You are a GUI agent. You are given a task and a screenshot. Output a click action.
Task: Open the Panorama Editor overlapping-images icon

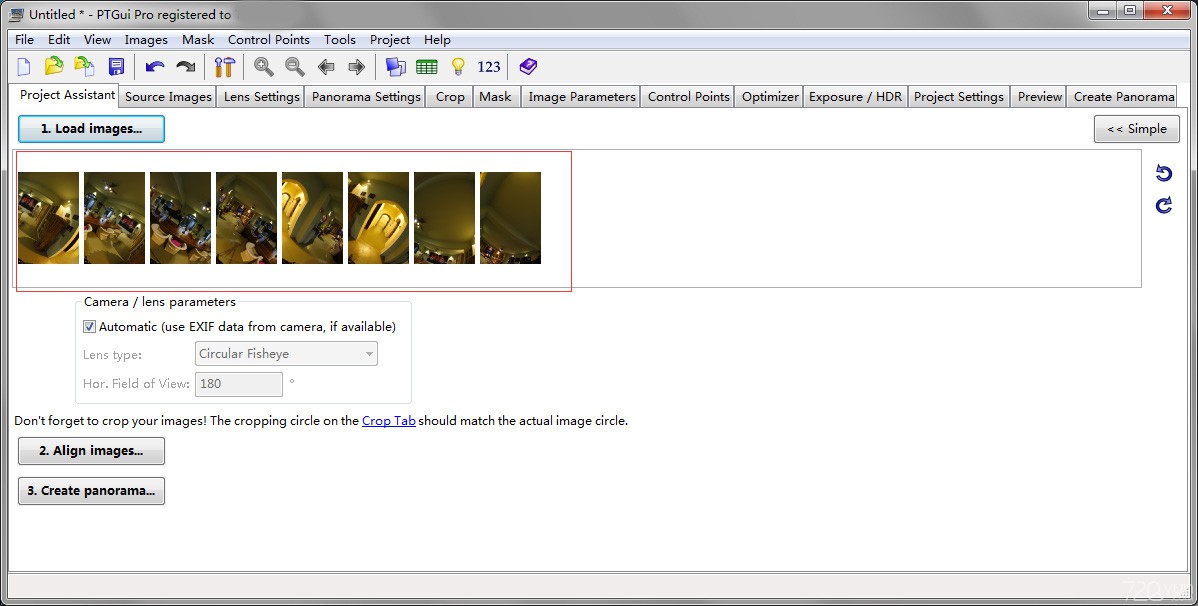[x=396, y=67]
